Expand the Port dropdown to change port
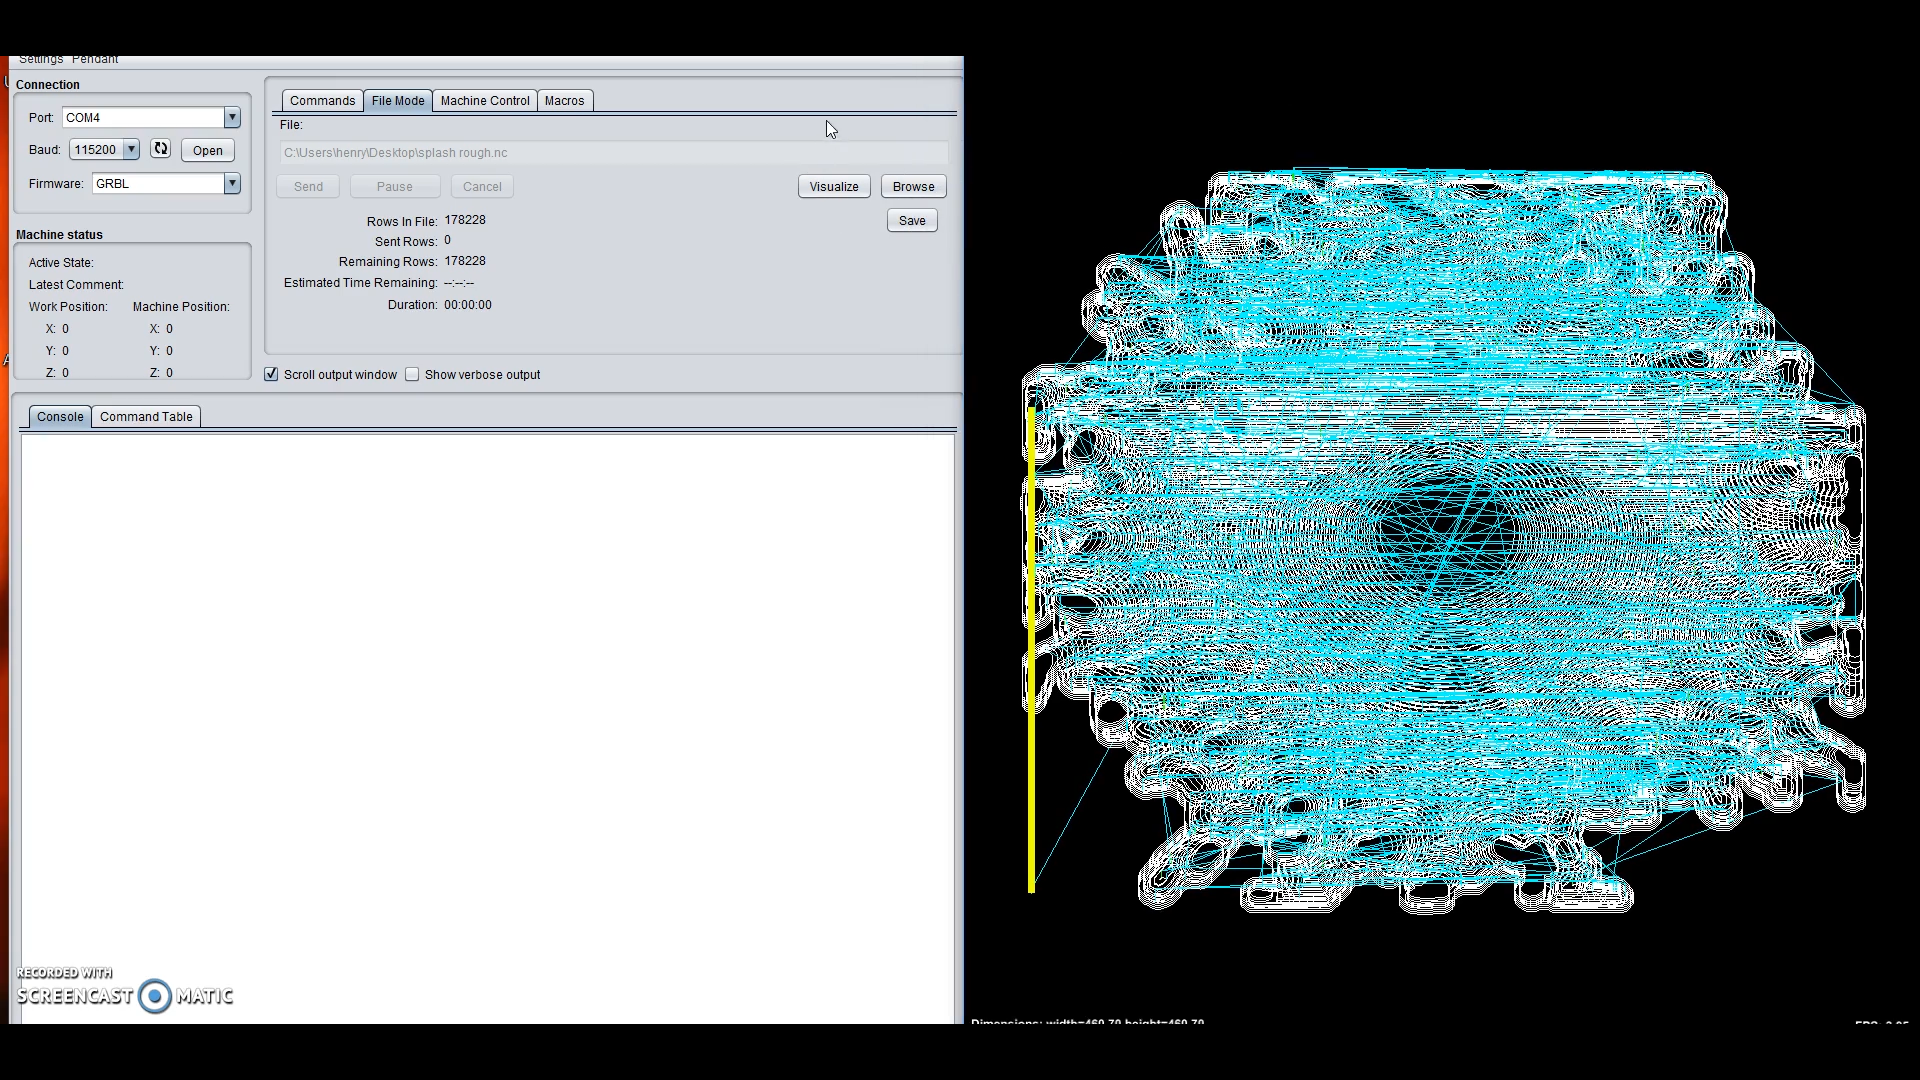Viewport: 1920px width, 1080px height. [232, 117]
